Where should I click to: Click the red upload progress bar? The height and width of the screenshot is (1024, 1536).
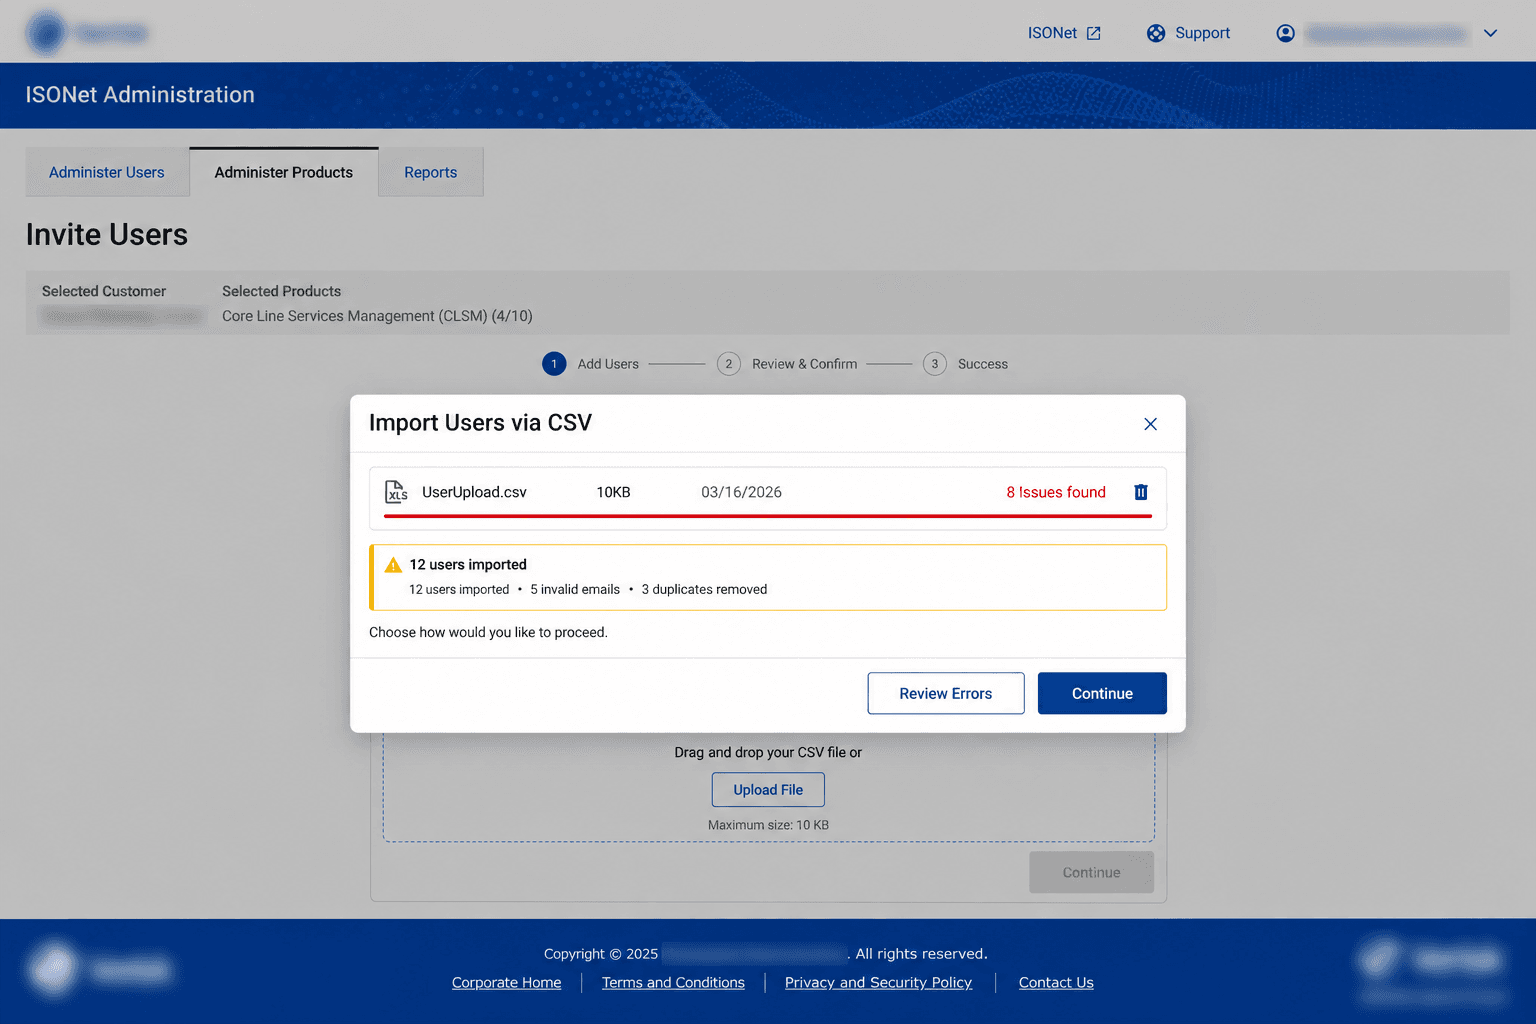click(768, 516)
